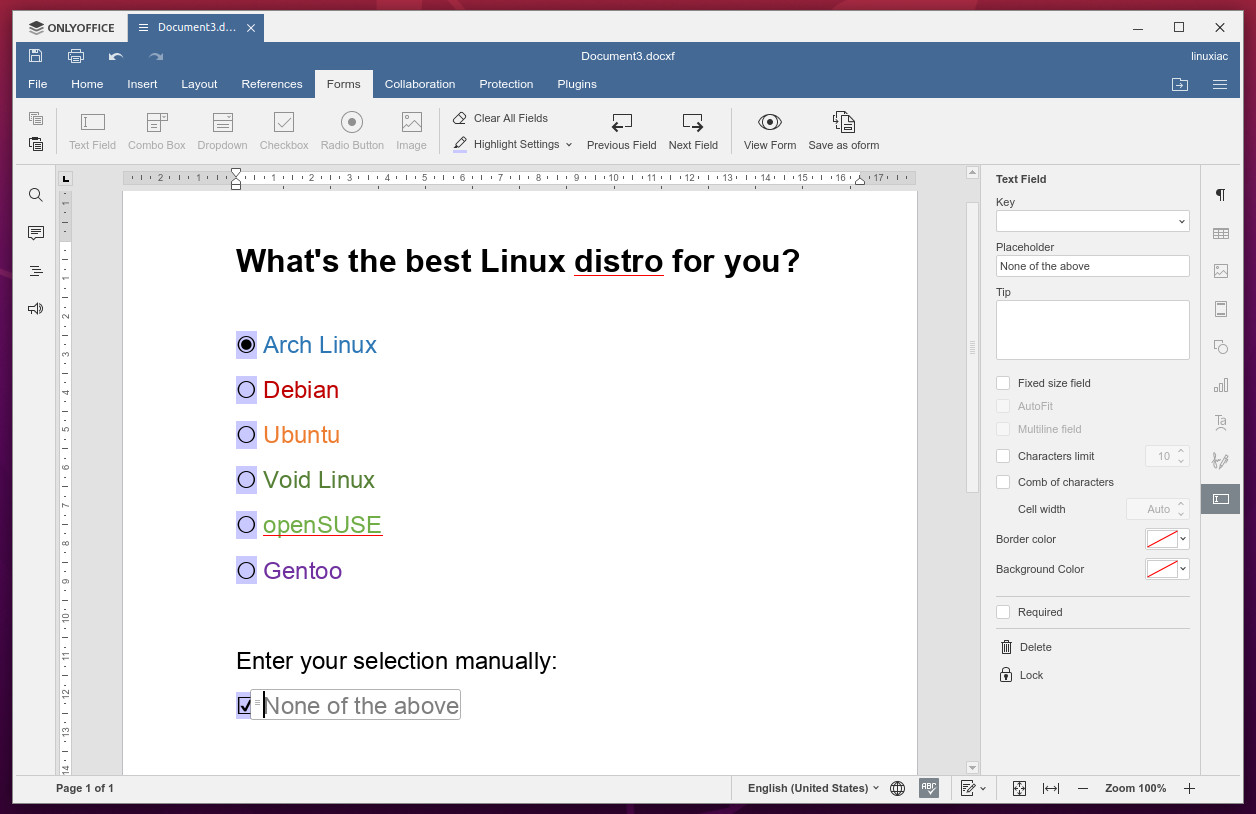Click Save as oform
1256x814 pixels.
click(844, 131)
